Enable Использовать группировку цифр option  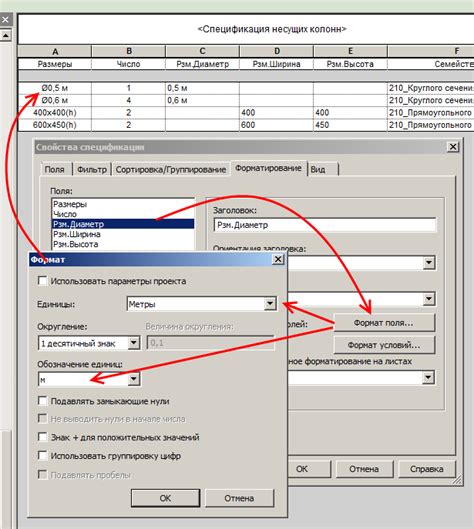[x=43, y=455]
